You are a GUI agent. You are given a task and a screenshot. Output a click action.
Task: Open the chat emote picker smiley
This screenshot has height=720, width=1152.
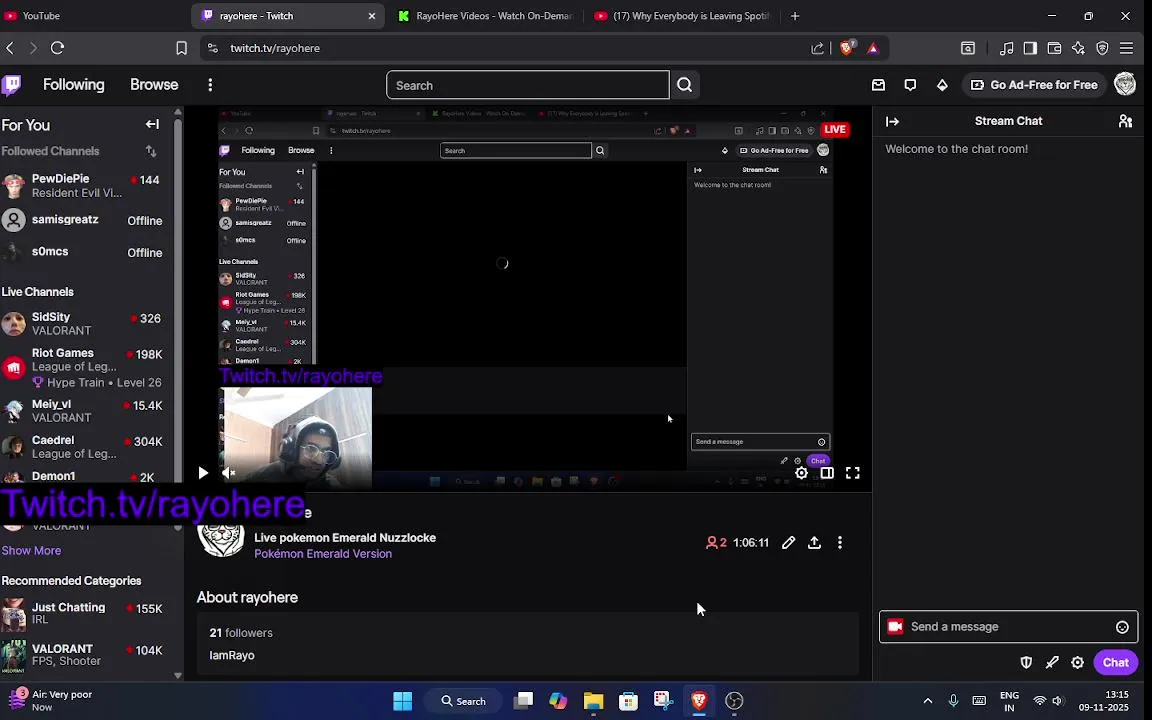pyautogui.click(x=1122, y=627)
